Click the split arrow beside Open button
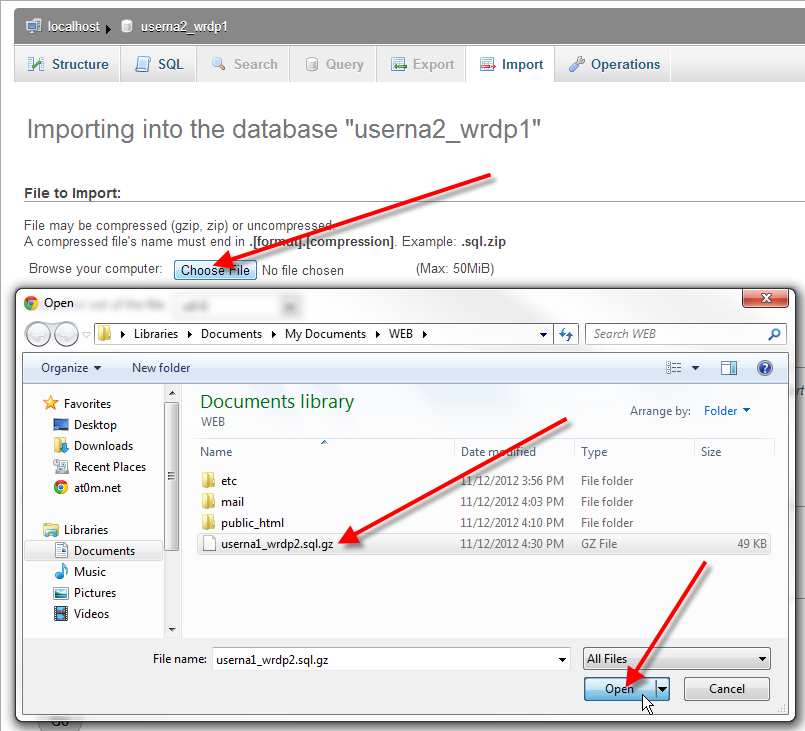 tap(663, 689)
